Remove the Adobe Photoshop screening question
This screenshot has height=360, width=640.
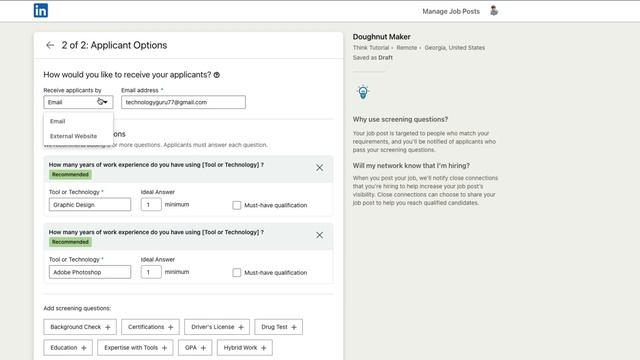320,235
